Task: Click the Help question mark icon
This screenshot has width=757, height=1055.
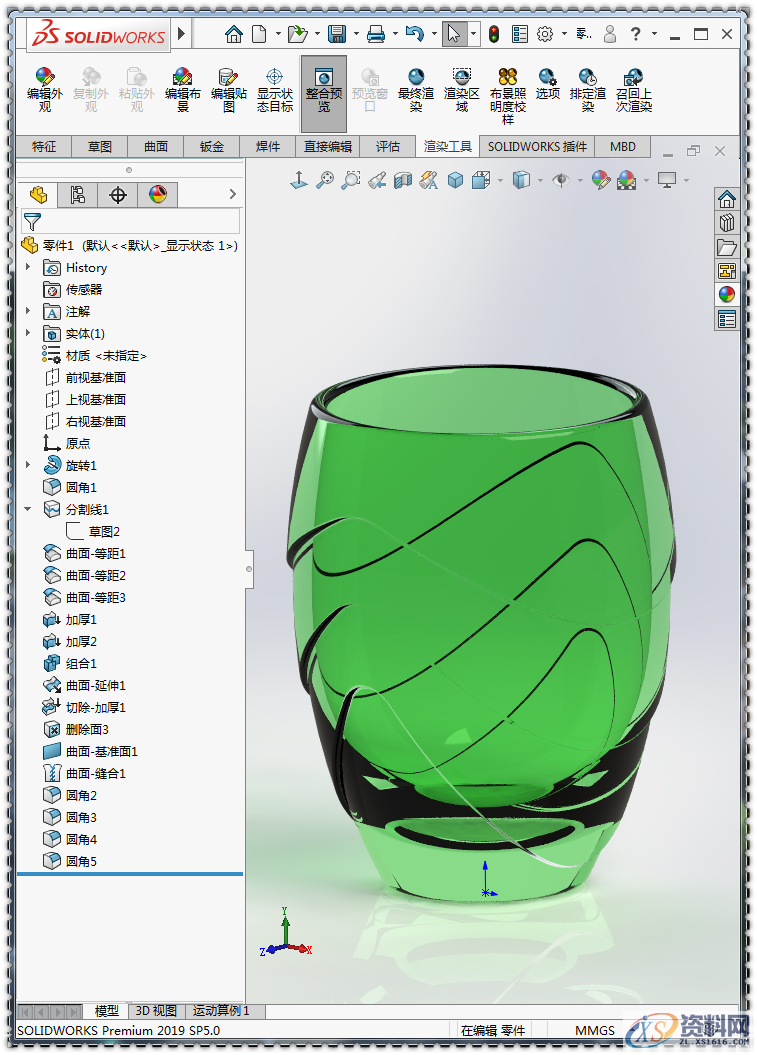Action: (636, 34)
